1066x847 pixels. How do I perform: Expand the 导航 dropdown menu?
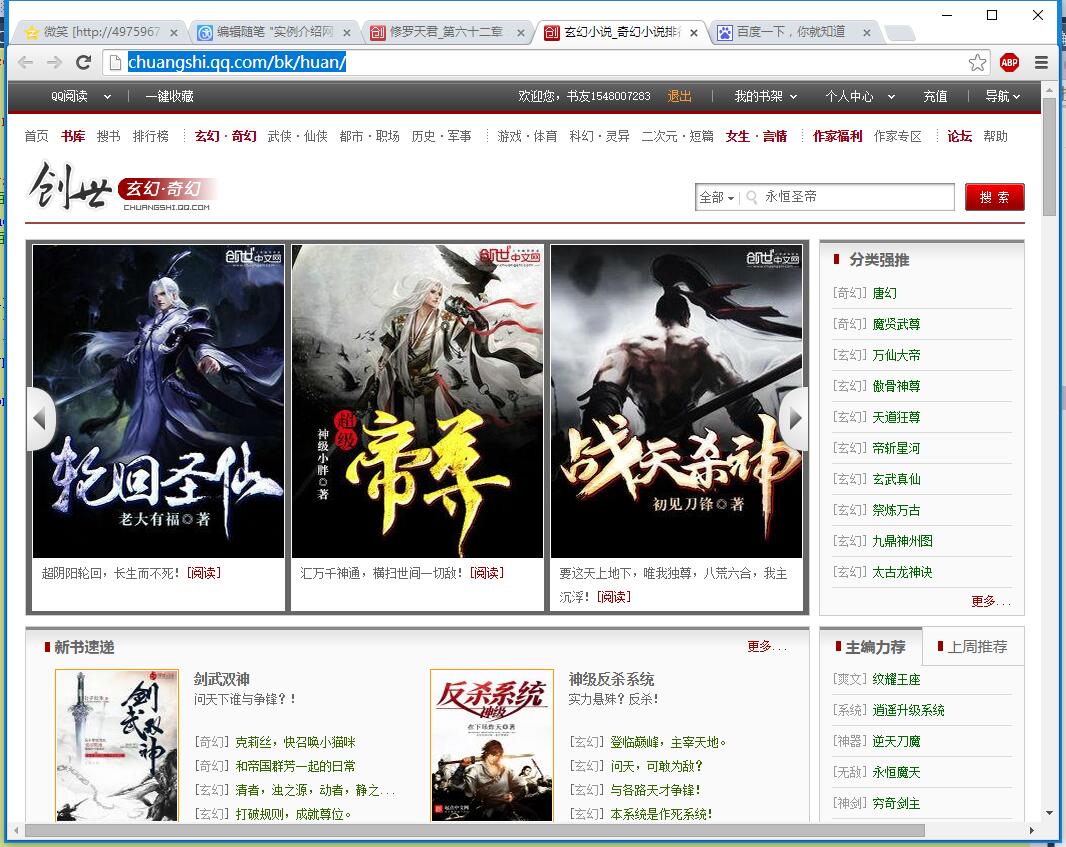click(1002, 97)
